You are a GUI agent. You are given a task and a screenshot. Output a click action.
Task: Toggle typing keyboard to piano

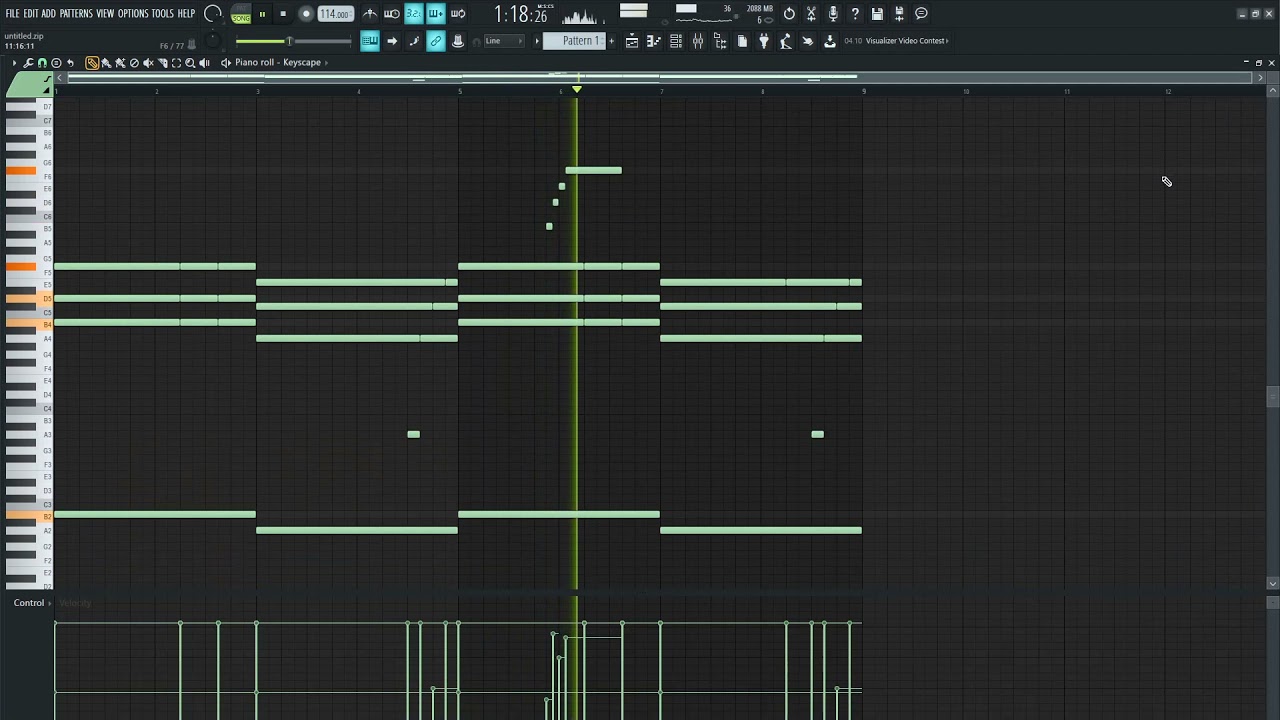pyautogui.click(x=369, y=41)
